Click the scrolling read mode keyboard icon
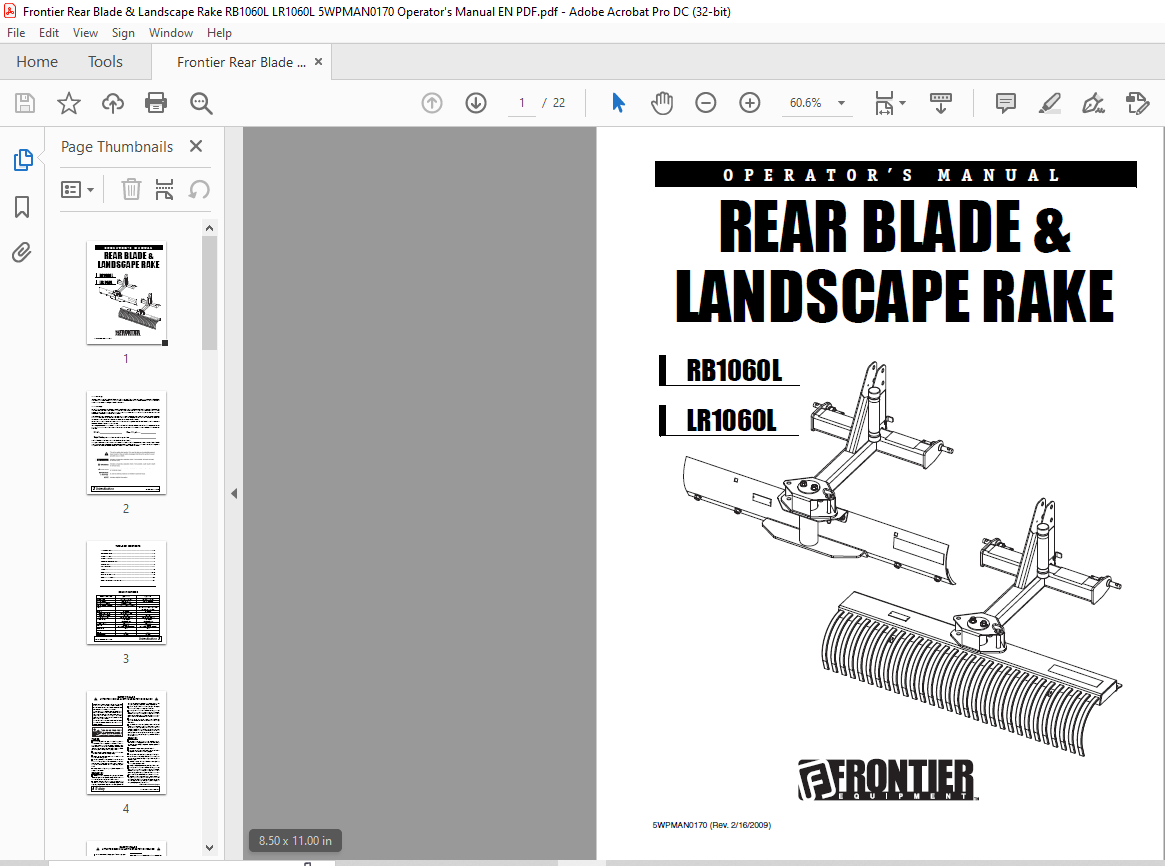 click(941, 102)
